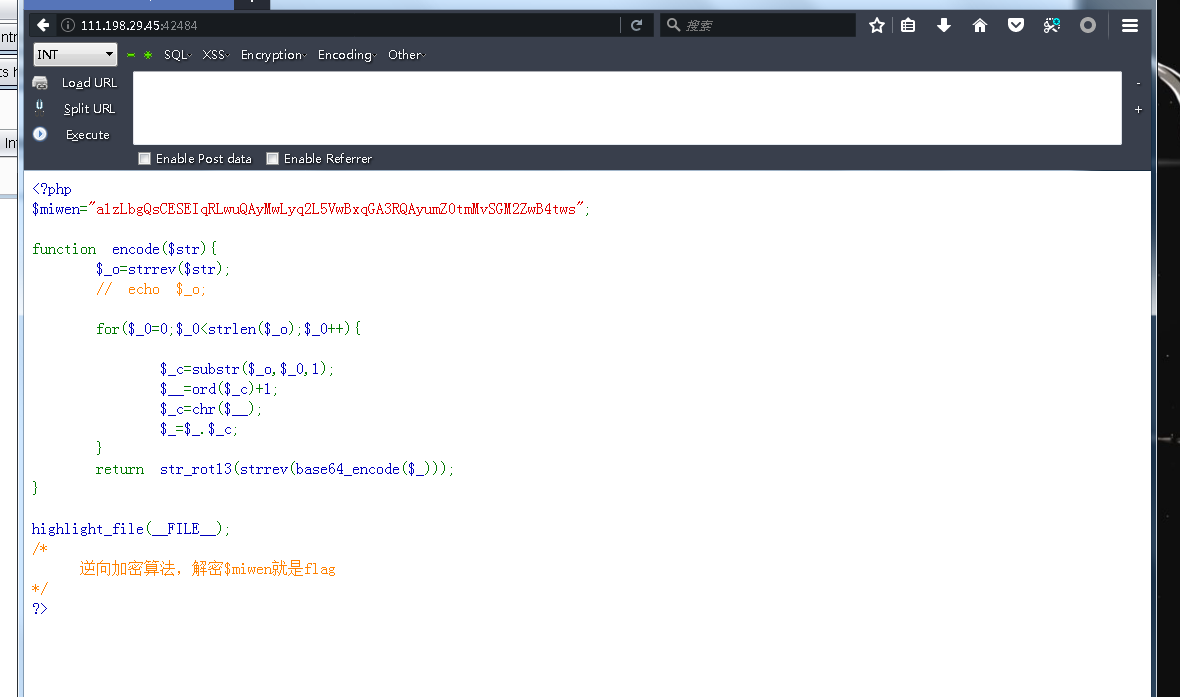This screenshot has width=1180, height=697.
Task: Open the downloads arrow icon
Action: pyautogui.click(x=944, y=26)
